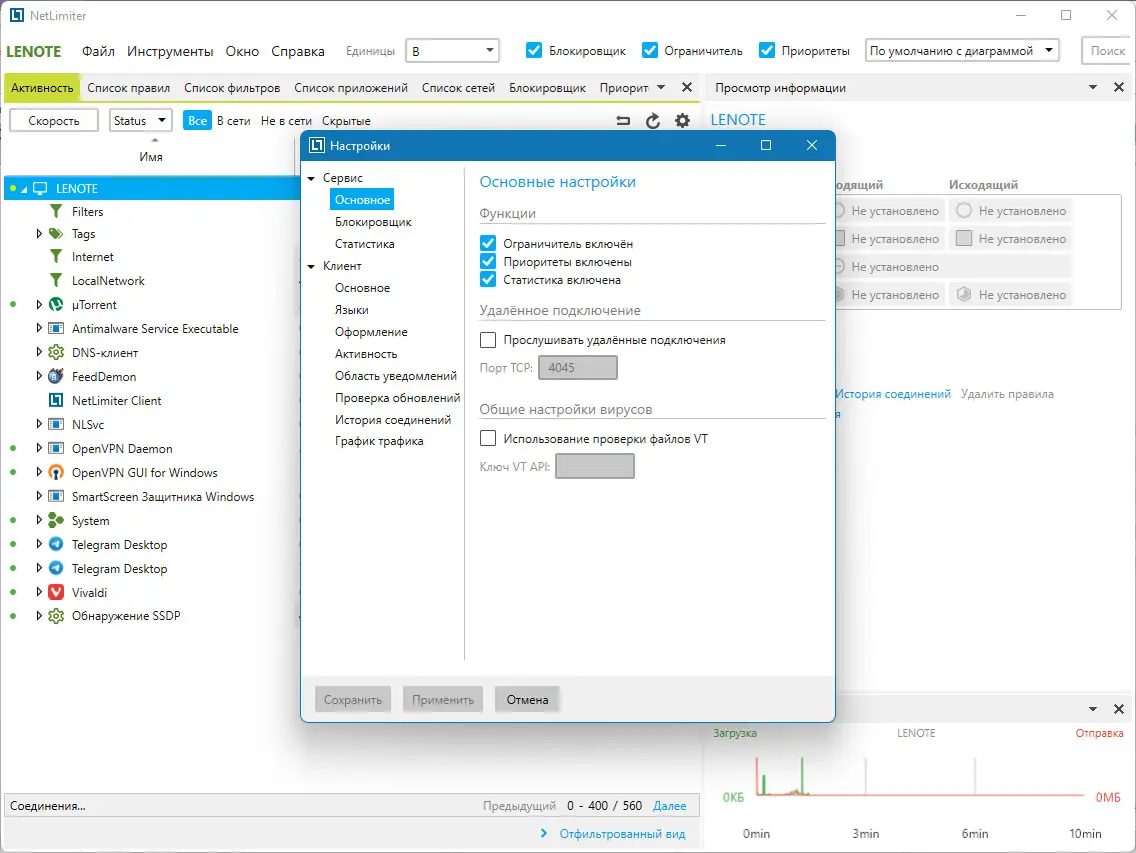Viewport: 1136px width, 853px height.
Task: Click the NLSvc service icon
Action: [x=56, y=424]
